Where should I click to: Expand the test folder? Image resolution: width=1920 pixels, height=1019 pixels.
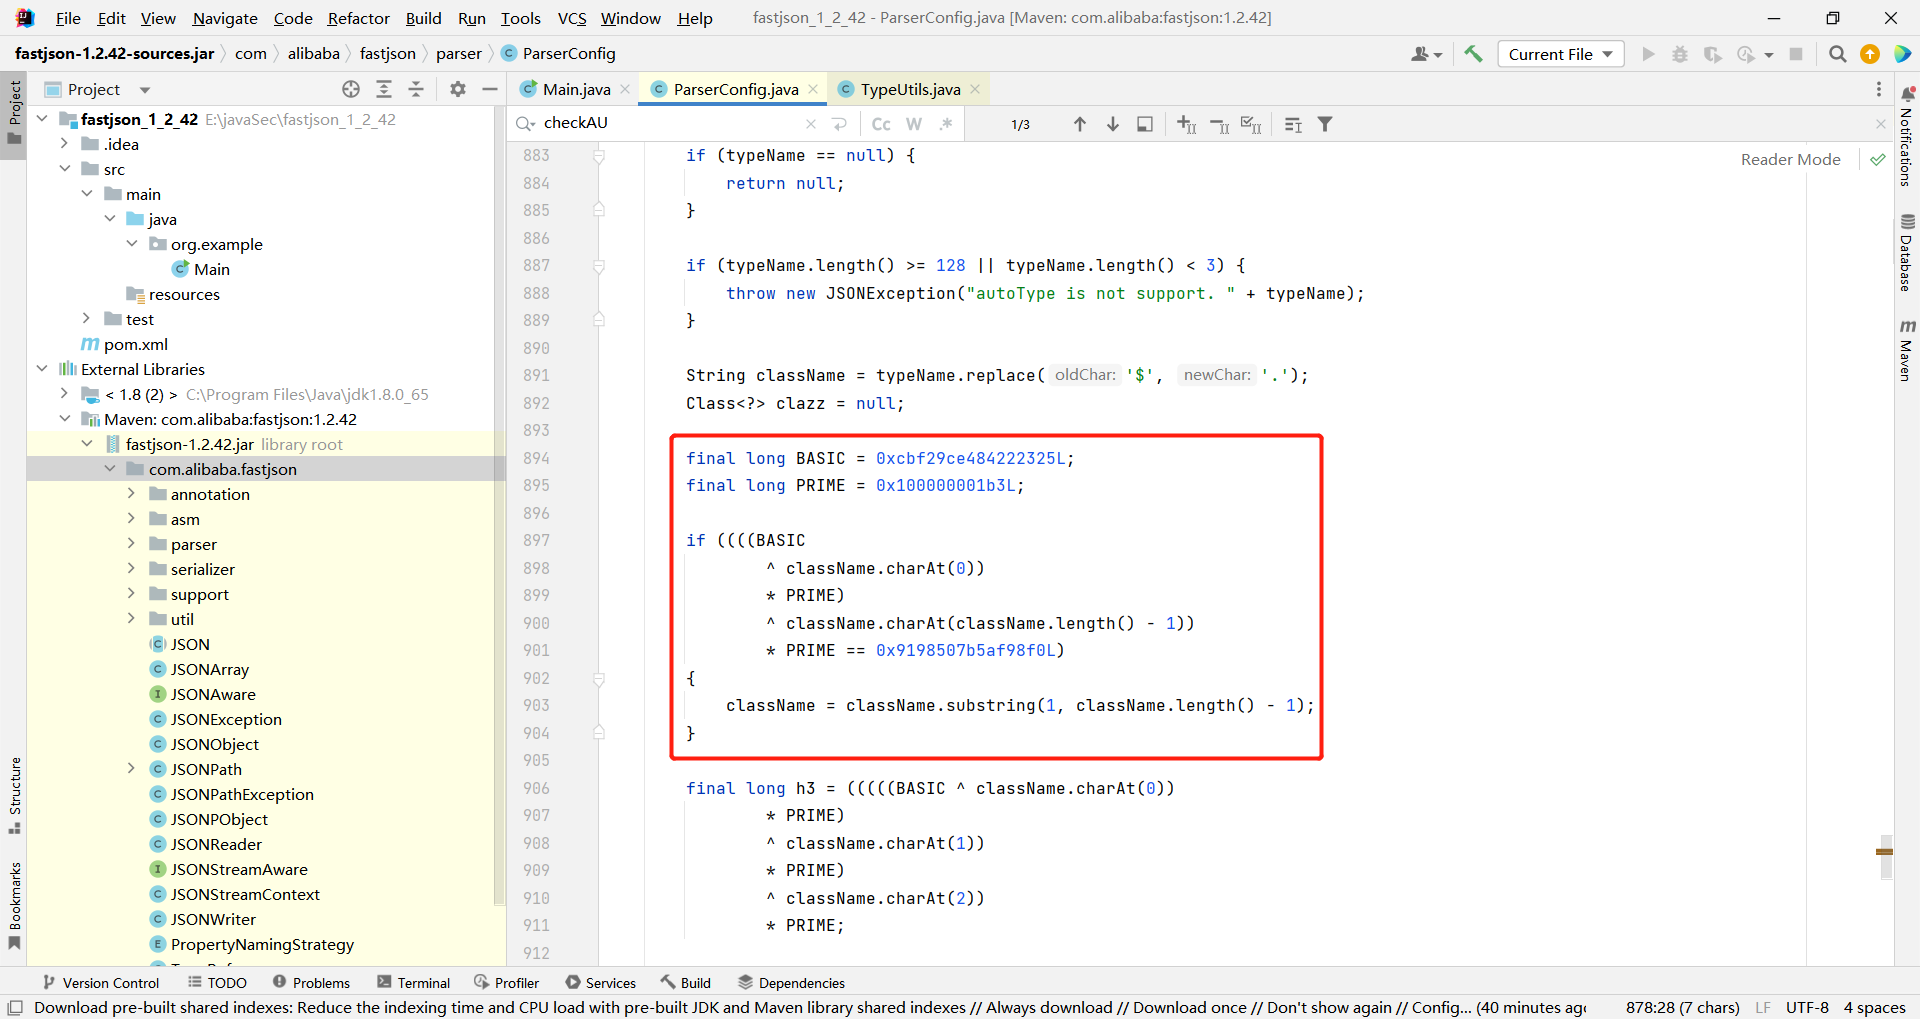click(x=87, y=319)
